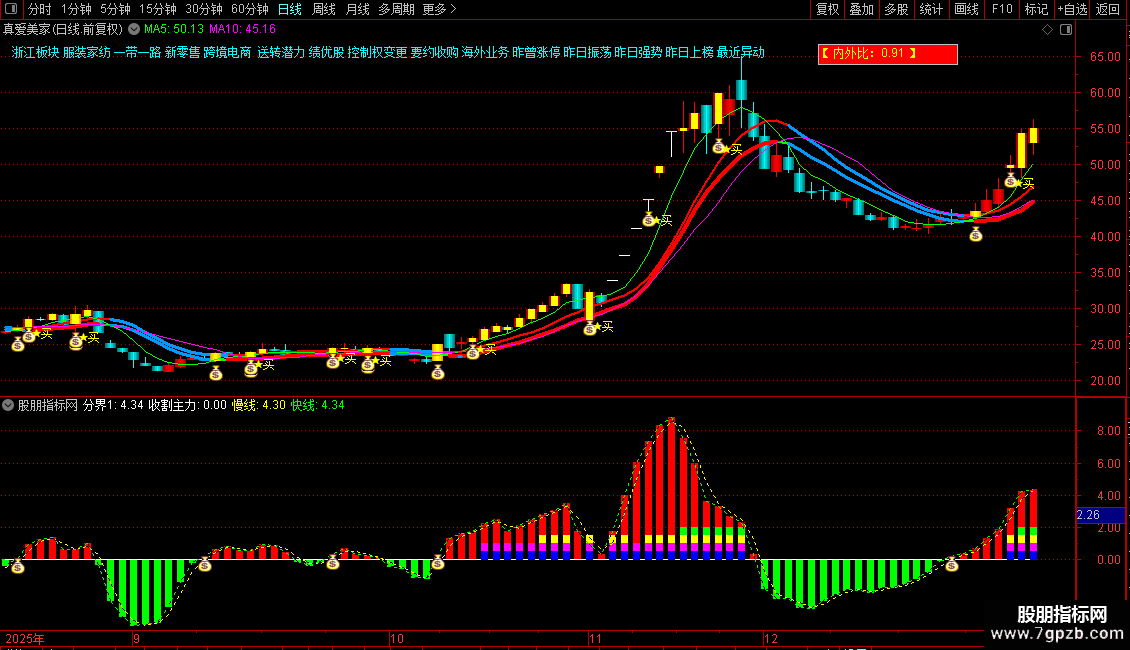This screenshot has width=1130, height=650.
Task: Click the MA5: 50.13 legend value
Action: click(x=174, y=30)
